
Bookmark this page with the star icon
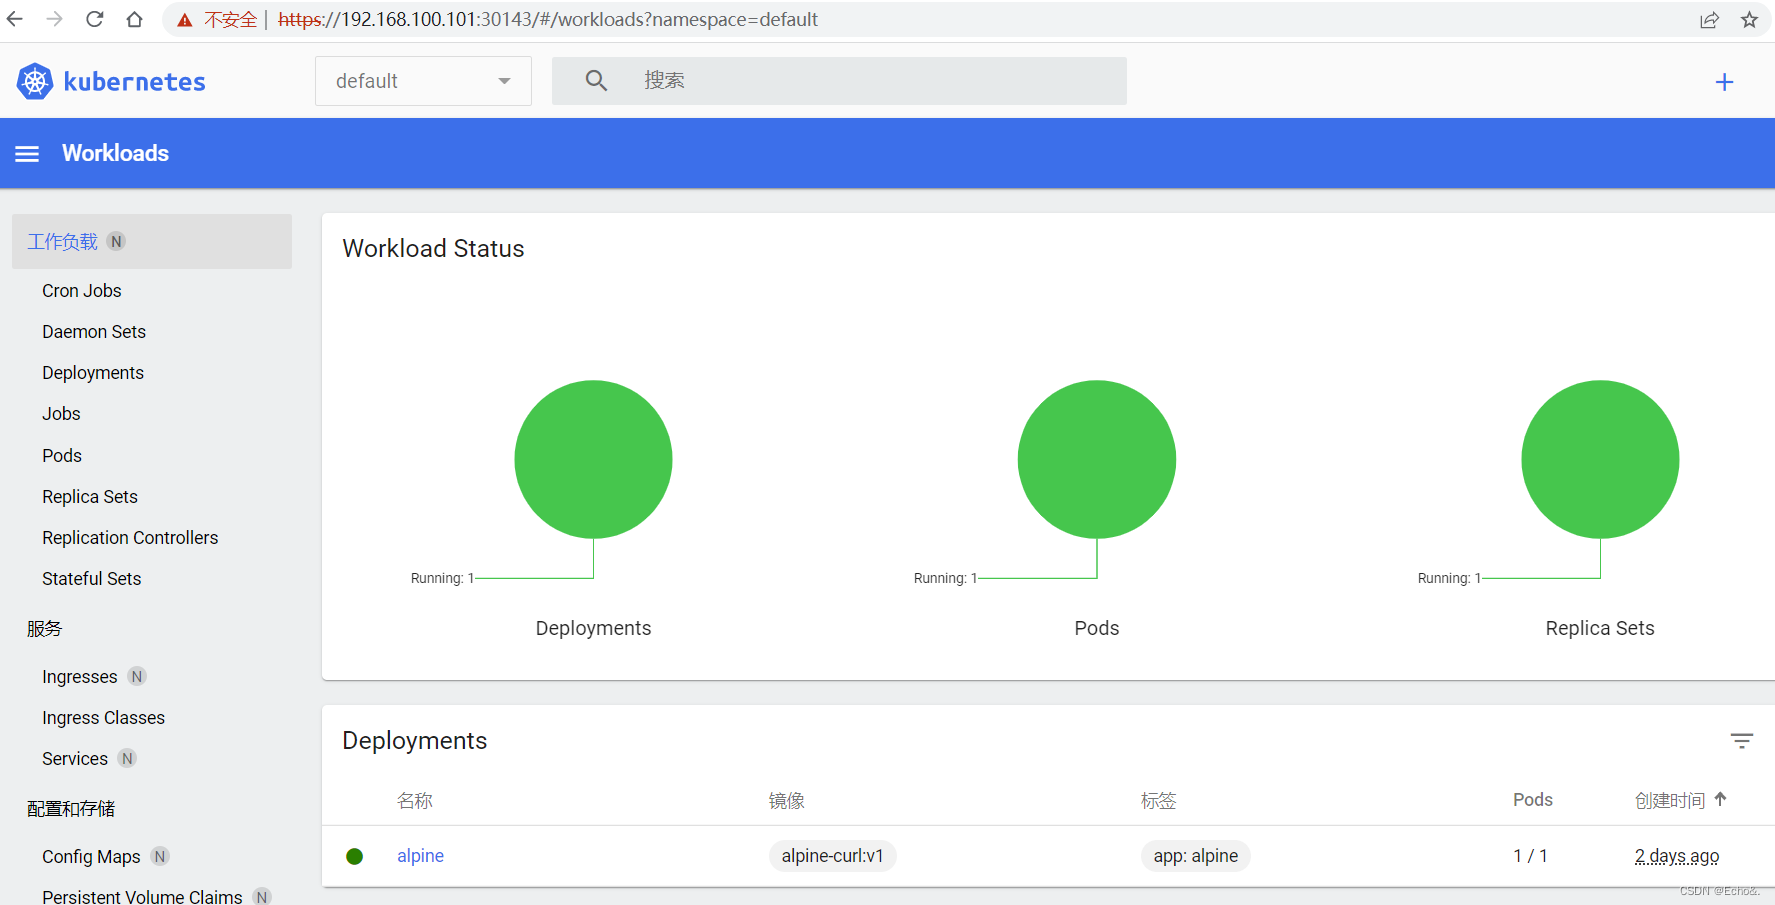pyautogui.click(x=1749, y=20)
